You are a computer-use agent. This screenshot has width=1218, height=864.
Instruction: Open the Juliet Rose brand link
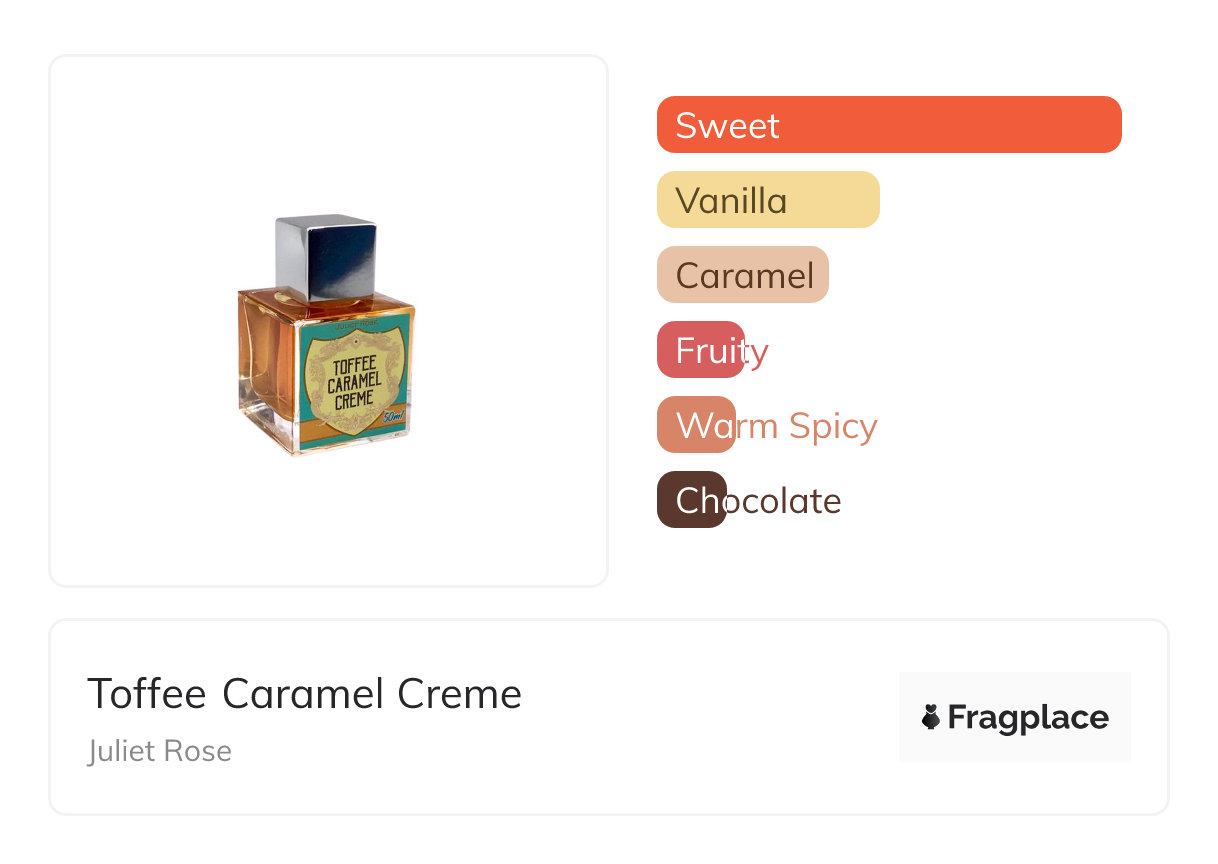[x=159, y=751]
